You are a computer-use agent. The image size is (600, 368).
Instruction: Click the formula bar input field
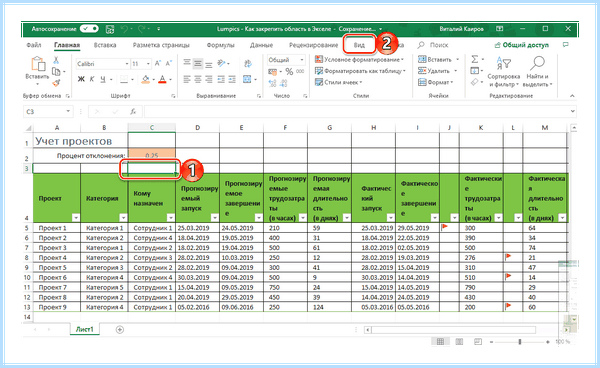point(357,111)
